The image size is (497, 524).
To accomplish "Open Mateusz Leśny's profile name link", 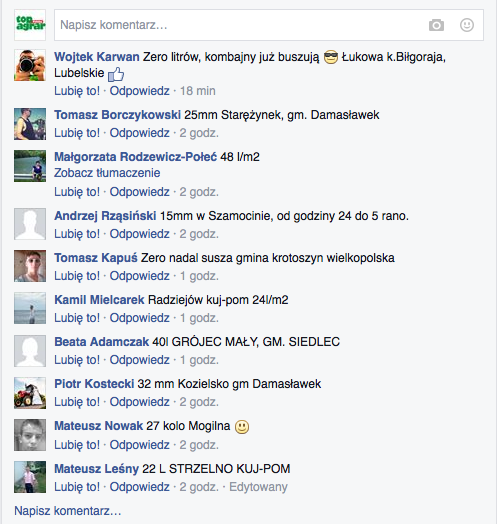I will pyautogui.click(x=96, y=469).
